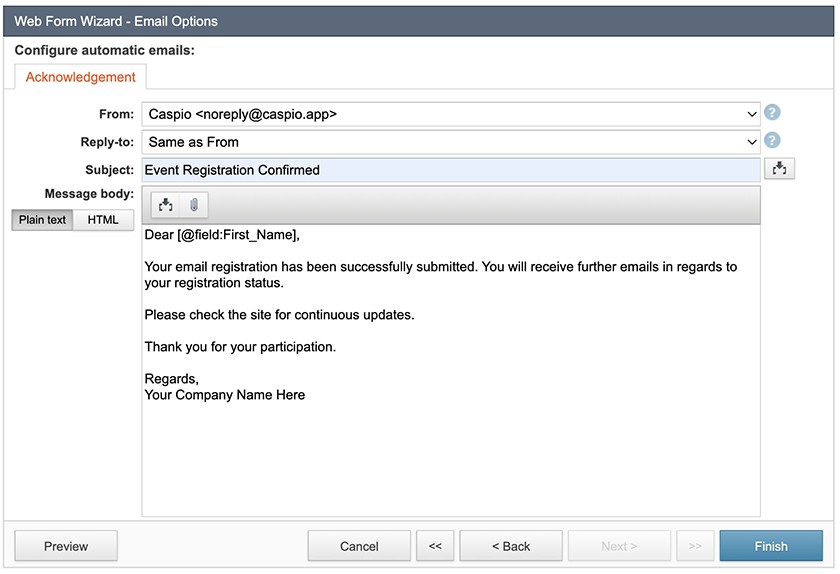Click the Finish button

(x=771, y=546)
